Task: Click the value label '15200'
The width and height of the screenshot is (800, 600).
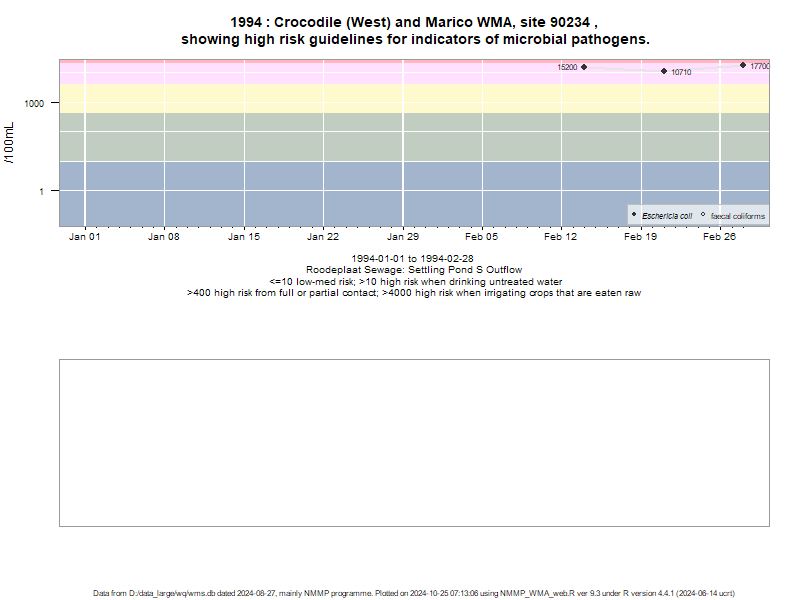Action: 567,67
